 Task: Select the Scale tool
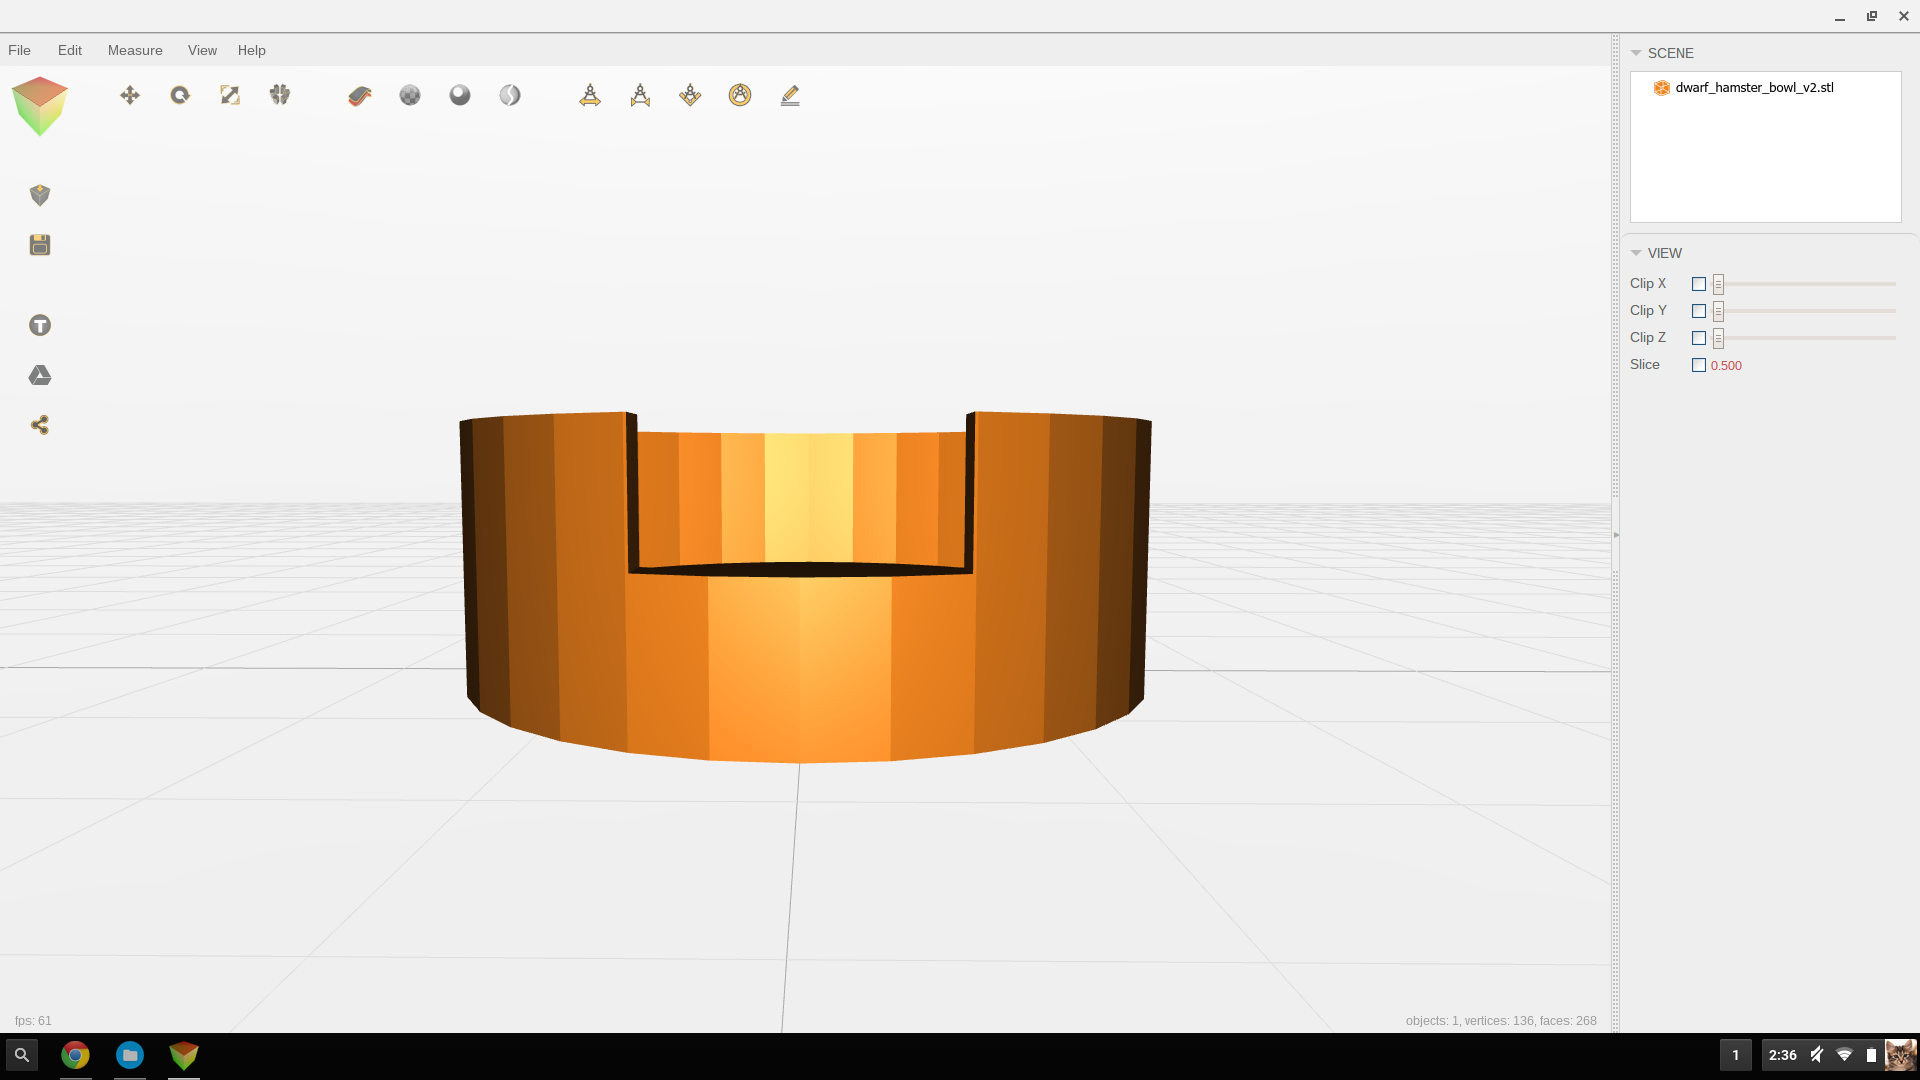[230, 95]
